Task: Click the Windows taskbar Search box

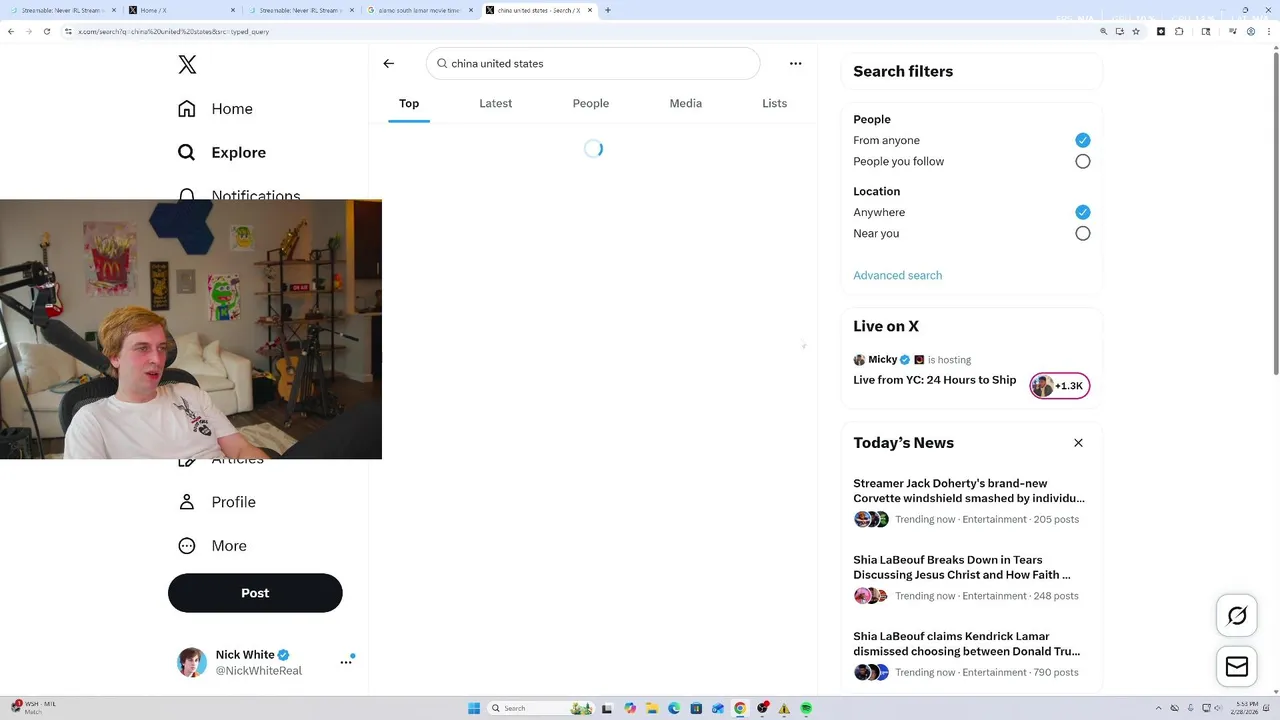Action: coord(540,708)
